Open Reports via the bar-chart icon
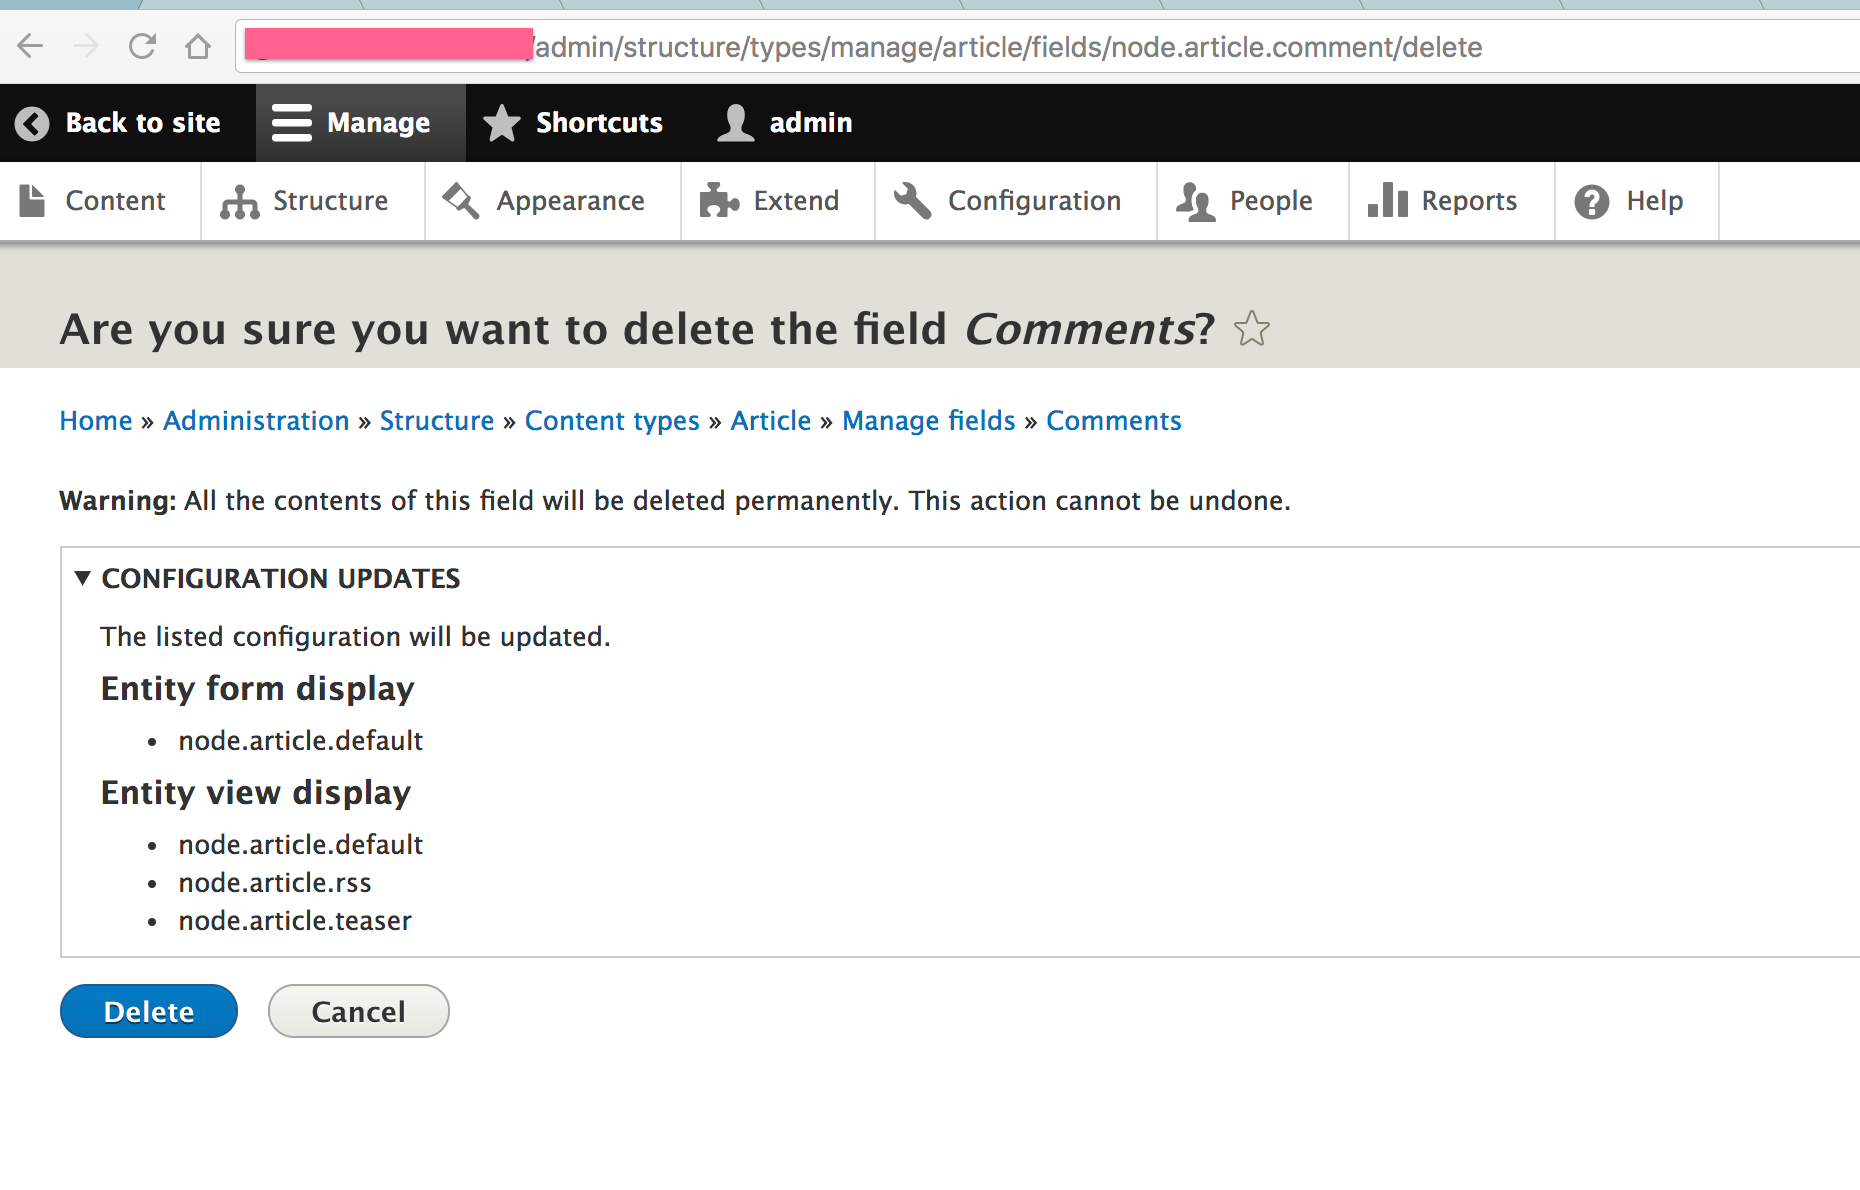1860x1190 pixels. point(1386,200)
